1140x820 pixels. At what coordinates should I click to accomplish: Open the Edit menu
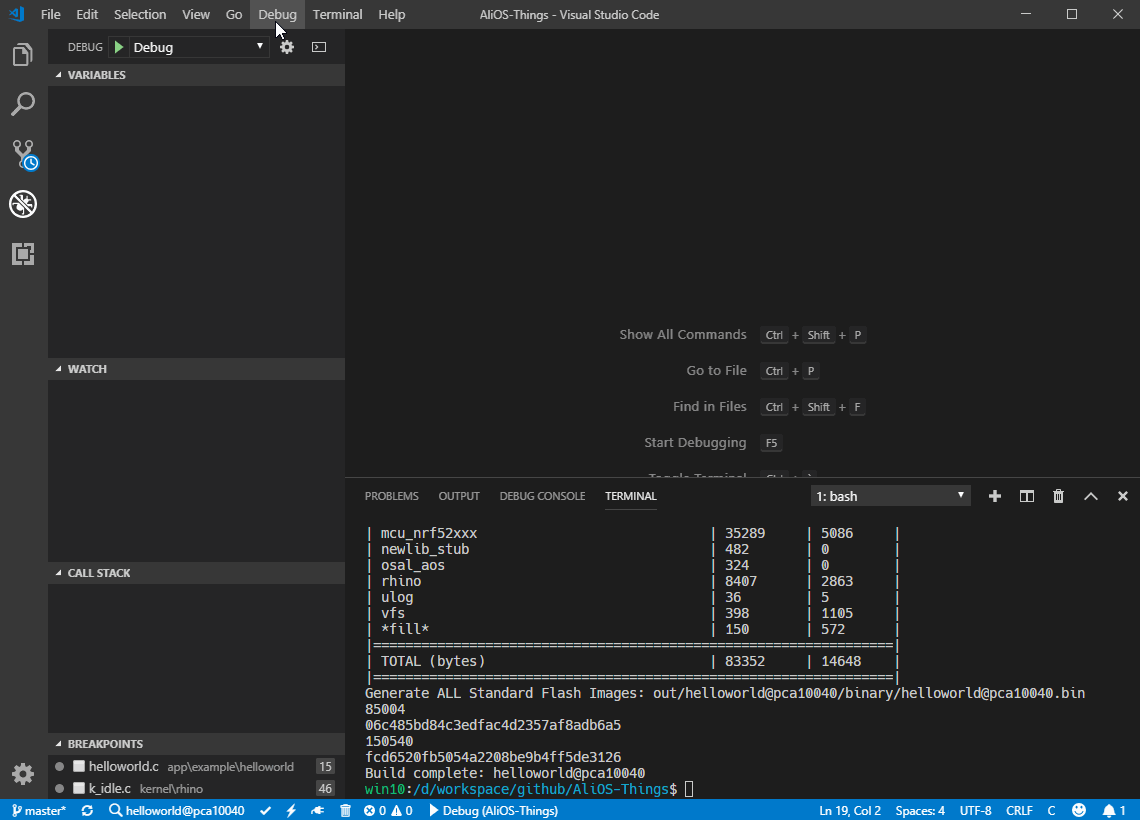[x=87, y=15]
